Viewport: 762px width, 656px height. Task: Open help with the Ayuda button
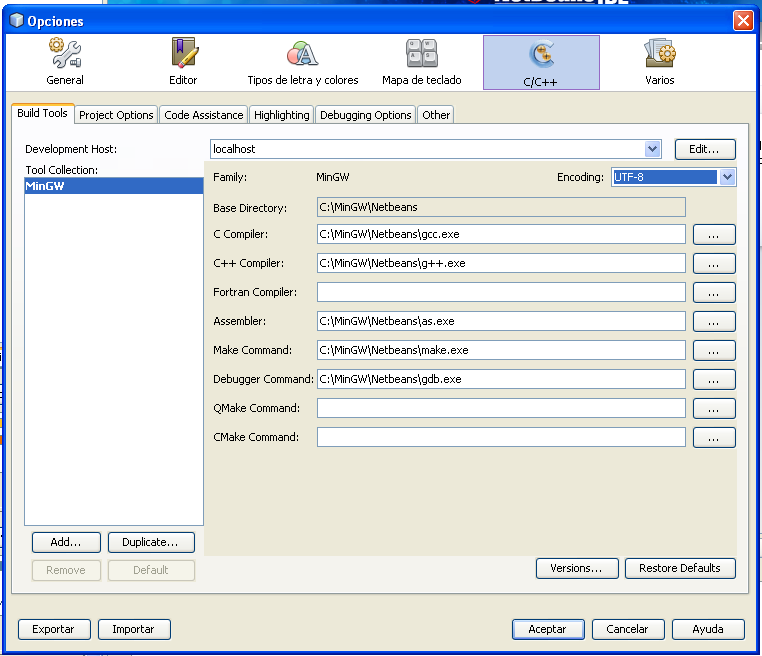708,629
